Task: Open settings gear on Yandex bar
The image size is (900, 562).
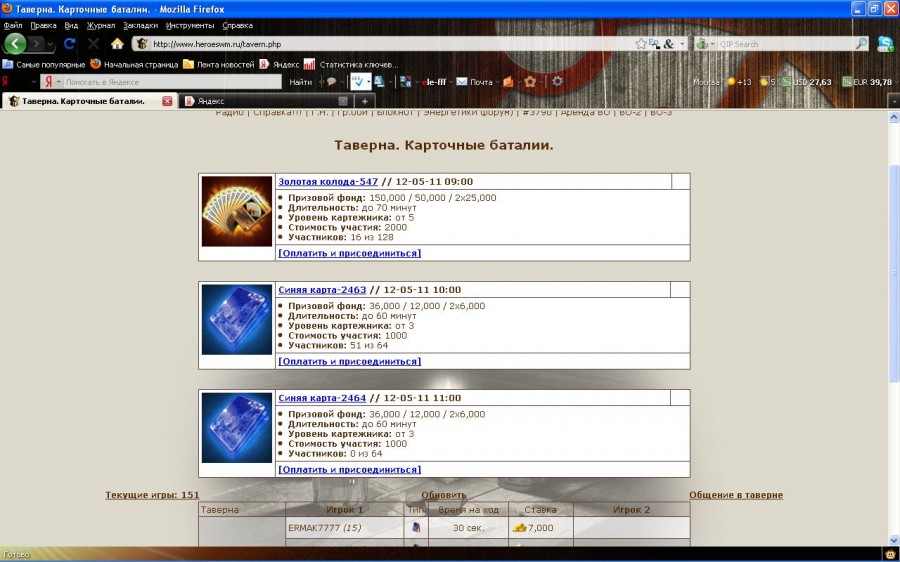Action: point(557,82)
